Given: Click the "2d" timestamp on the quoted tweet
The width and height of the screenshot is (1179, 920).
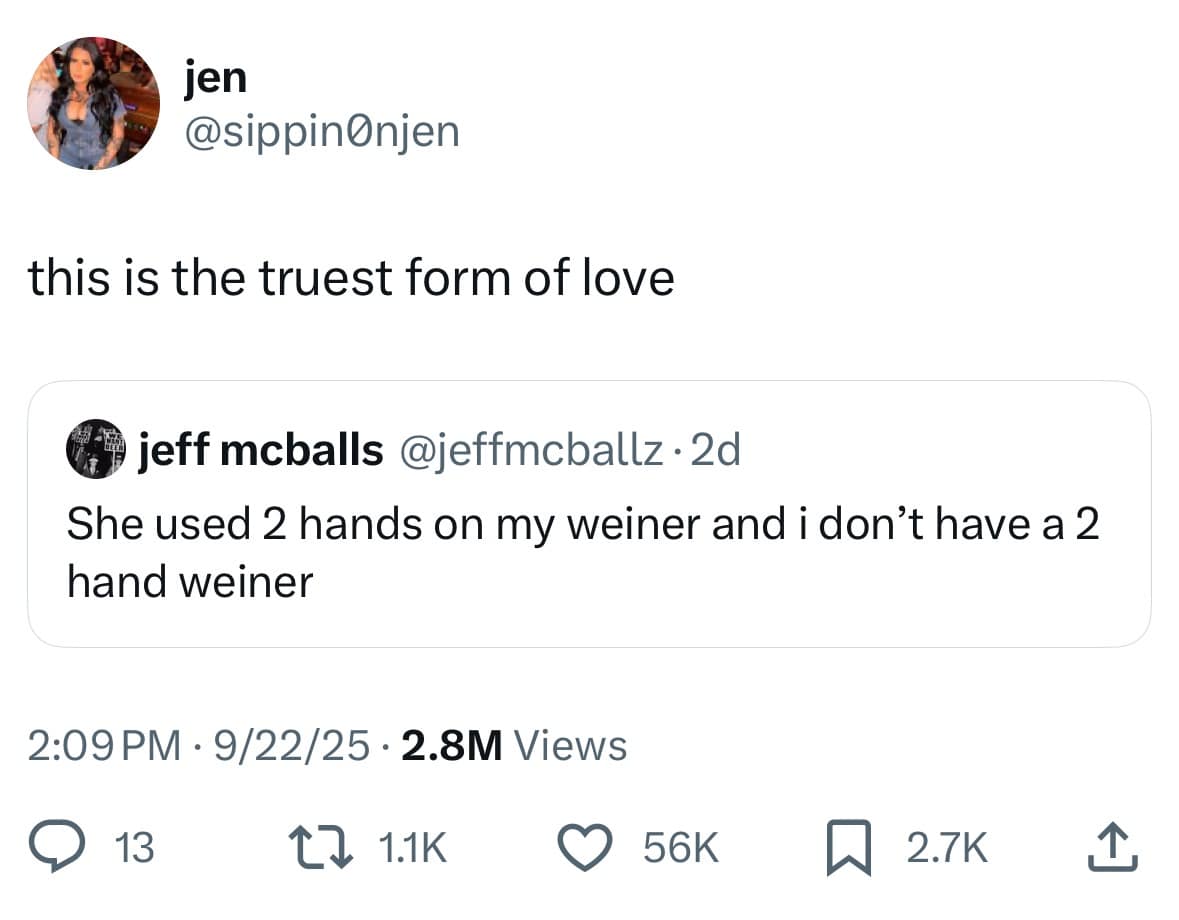Looking at the screenshot, I should 716,451.
